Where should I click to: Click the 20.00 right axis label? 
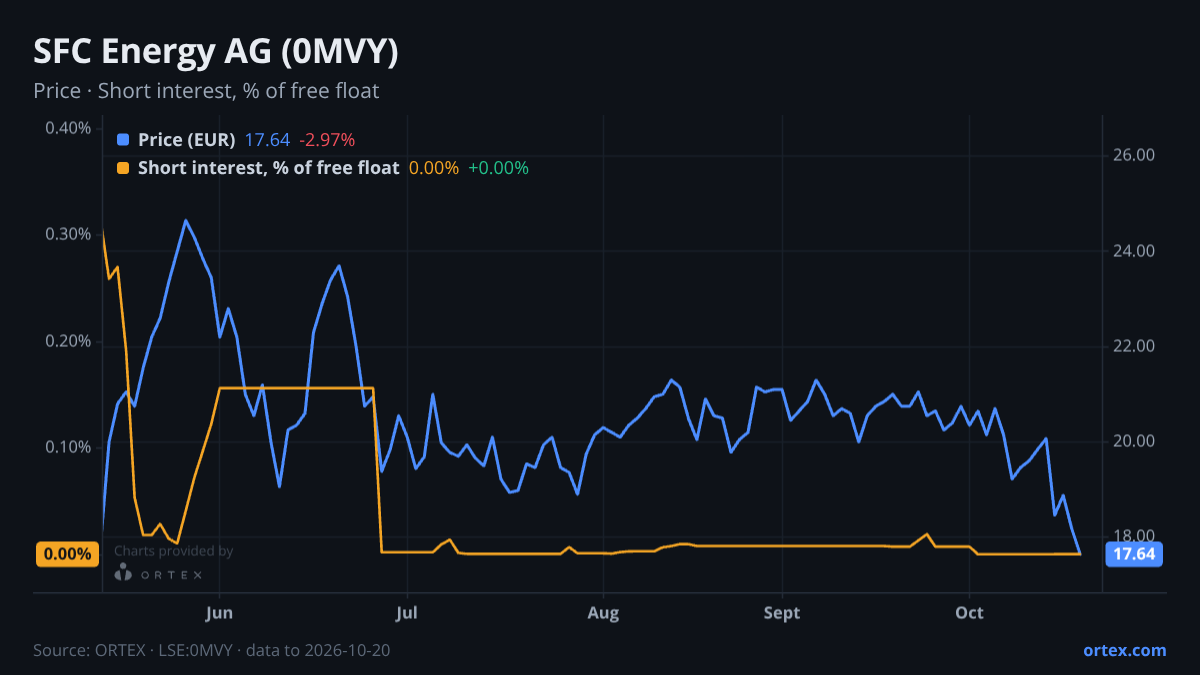(1134, 442)
